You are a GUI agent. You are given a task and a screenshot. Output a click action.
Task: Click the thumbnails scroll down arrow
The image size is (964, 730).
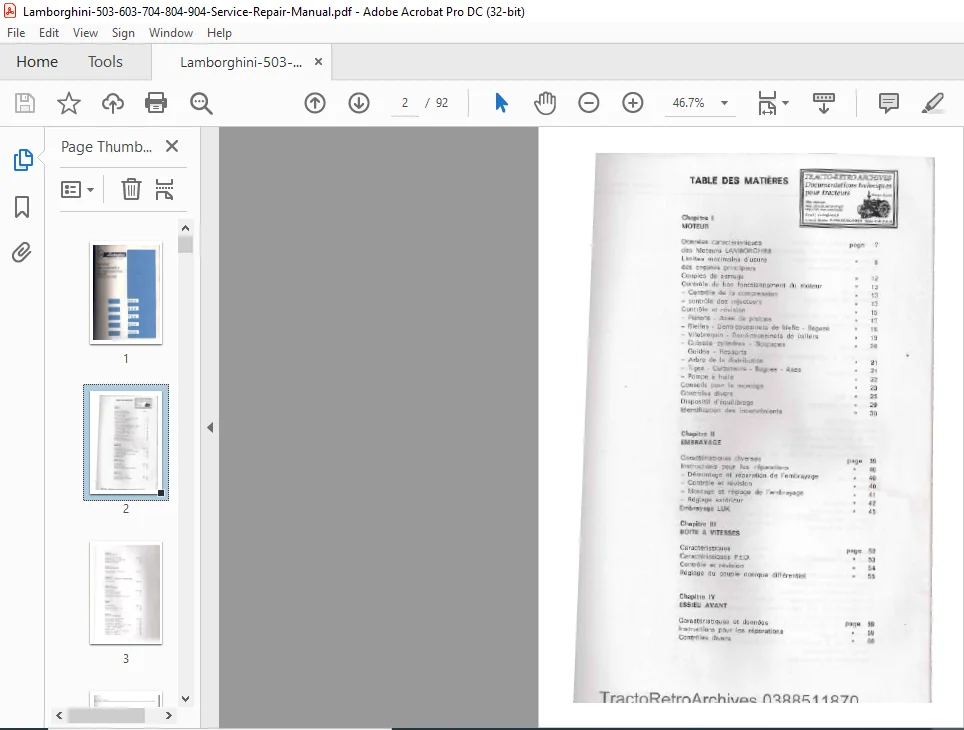click(x=185, y=699)
